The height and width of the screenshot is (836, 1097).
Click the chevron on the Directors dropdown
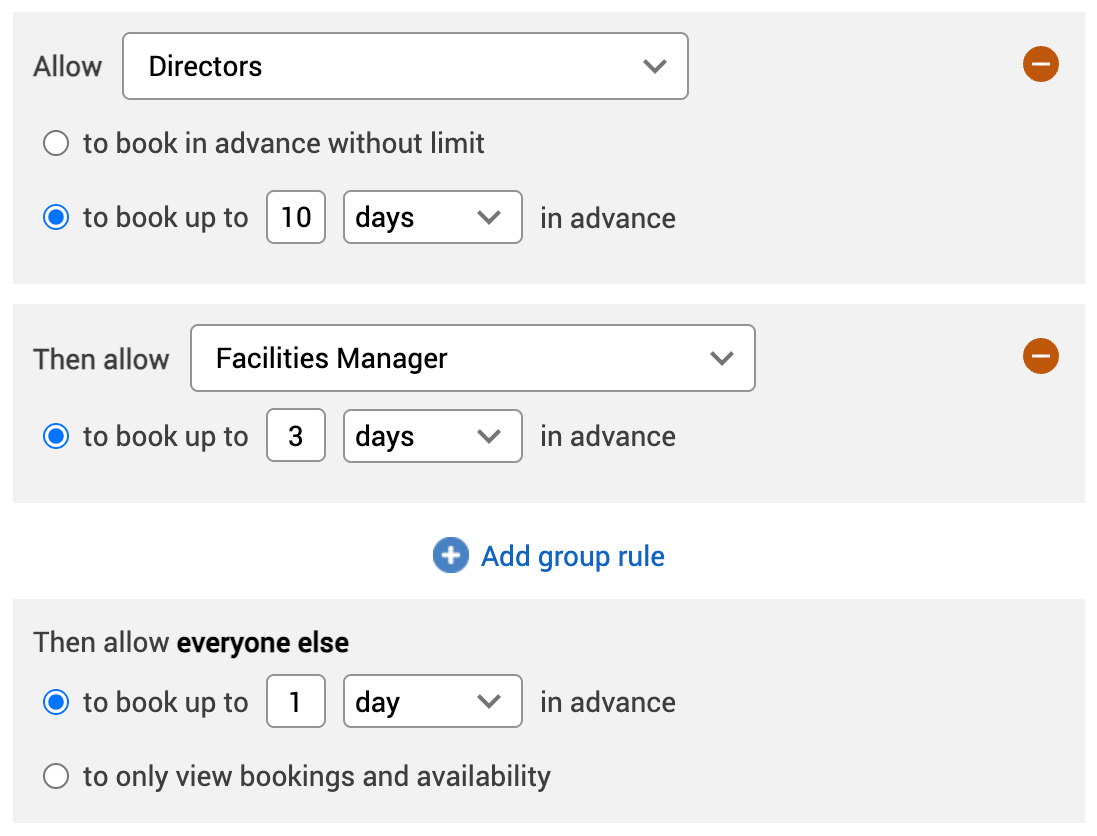tap(655, 66)
